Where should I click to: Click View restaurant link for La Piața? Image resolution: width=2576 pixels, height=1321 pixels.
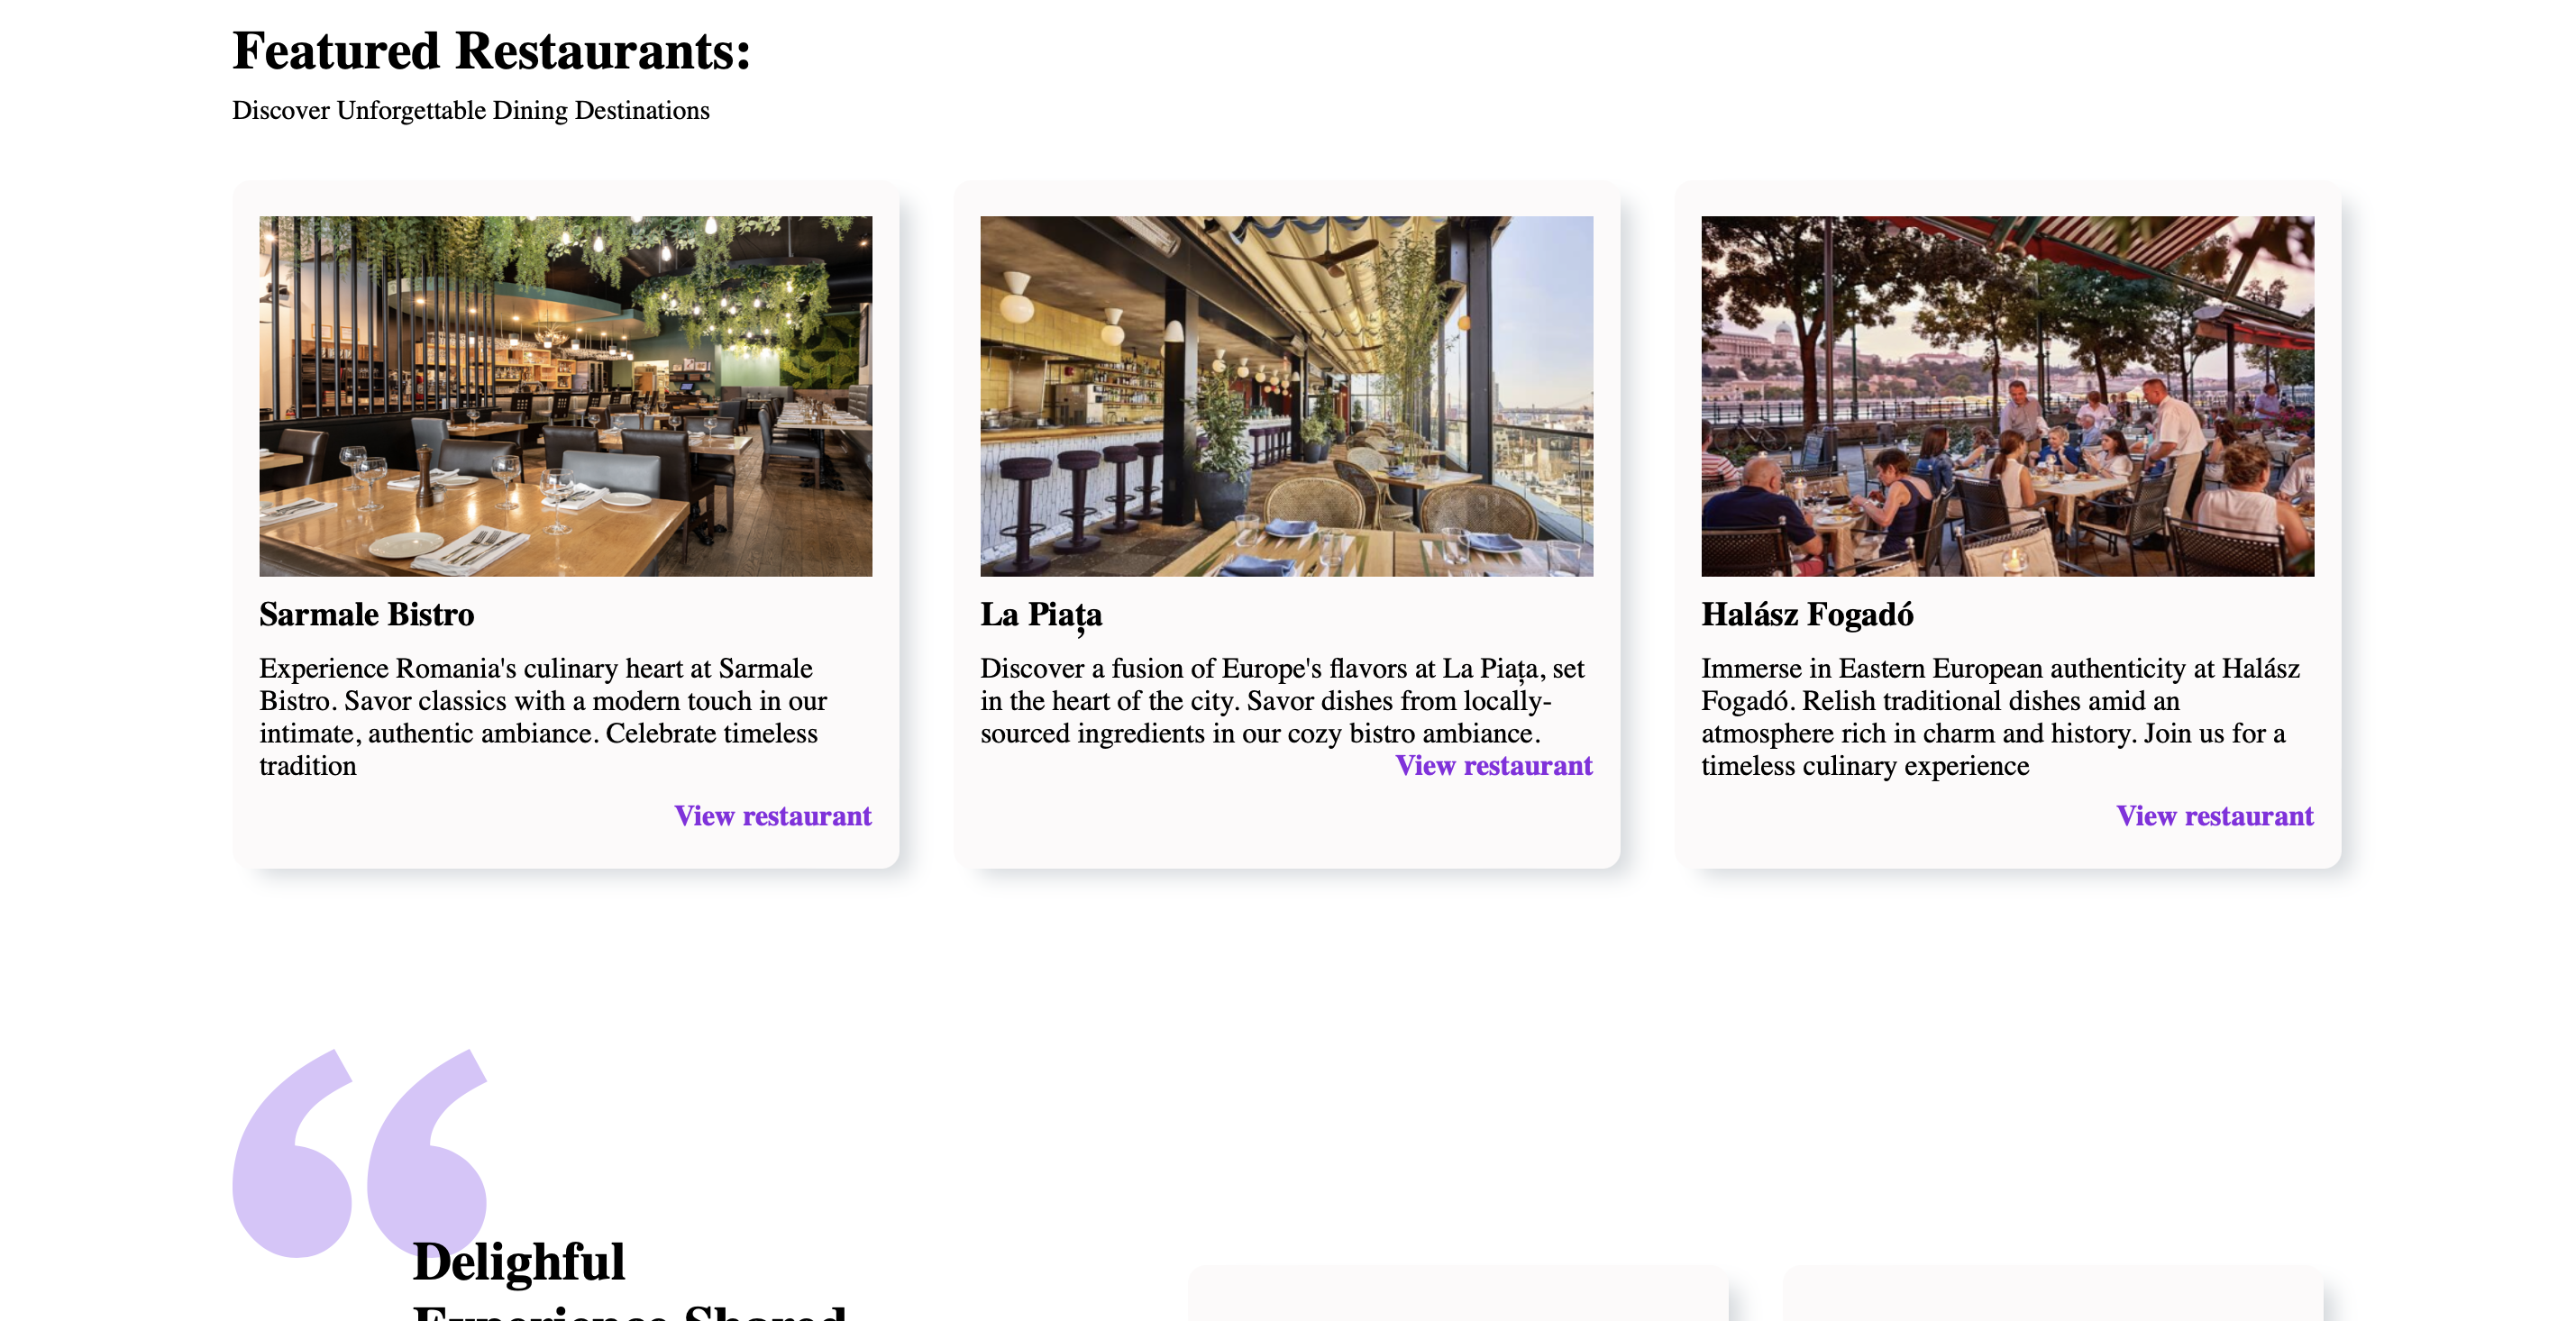click(x=1493, y=766)
